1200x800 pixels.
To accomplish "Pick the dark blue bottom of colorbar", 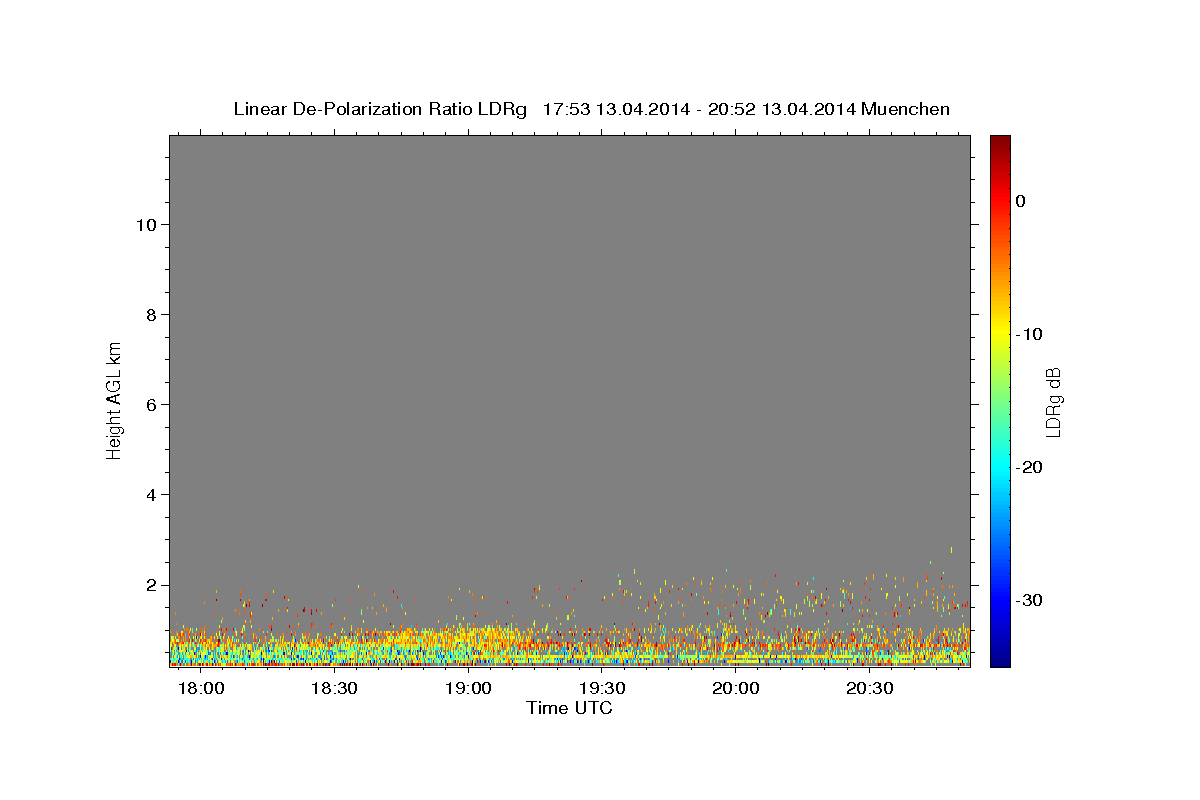I will tap(1000, 658).
